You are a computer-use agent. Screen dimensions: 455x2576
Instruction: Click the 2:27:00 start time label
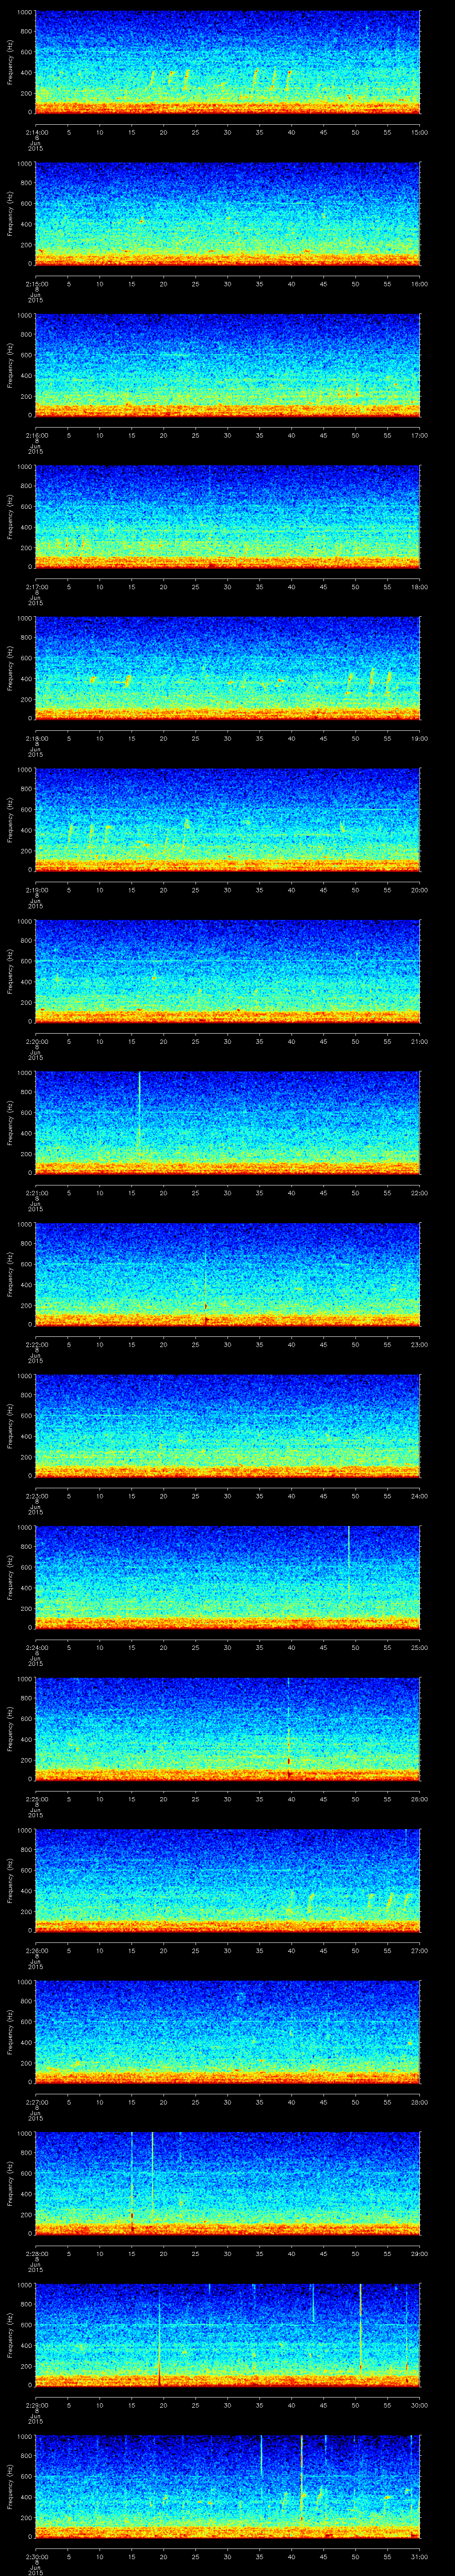point(36,2102)
